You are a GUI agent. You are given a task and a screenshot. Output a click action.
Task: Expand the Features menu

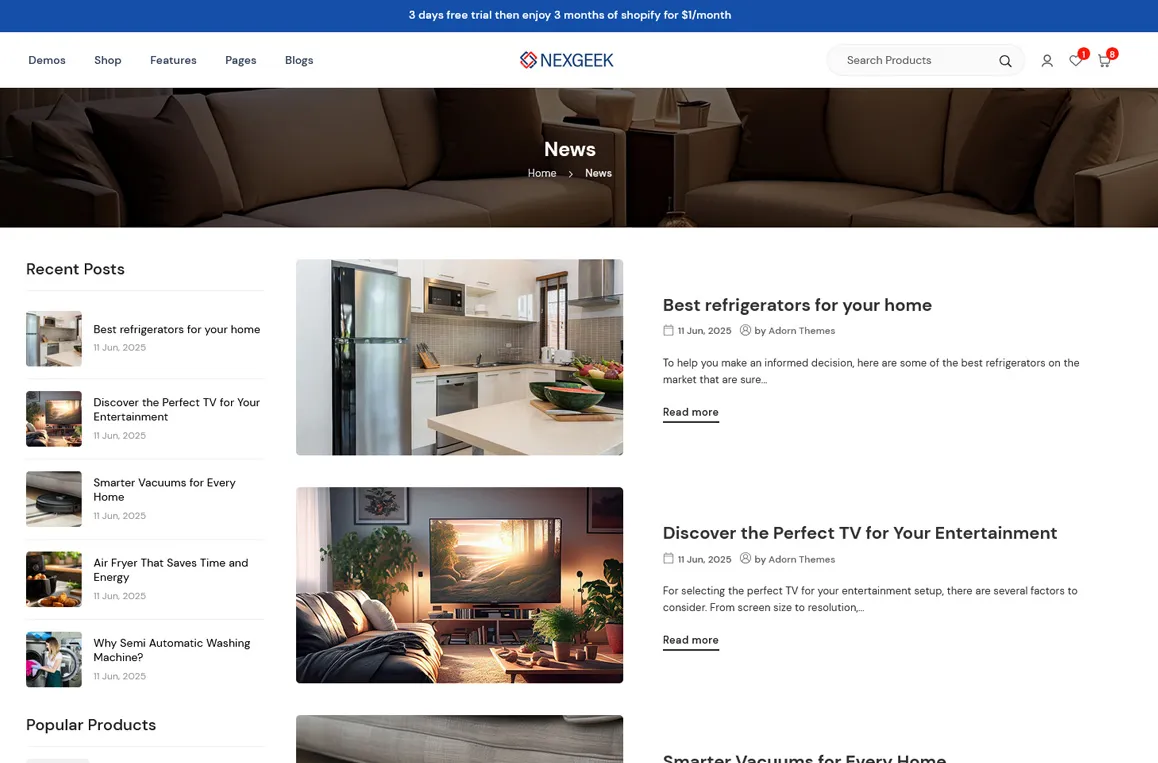click(x=173, y=60)
